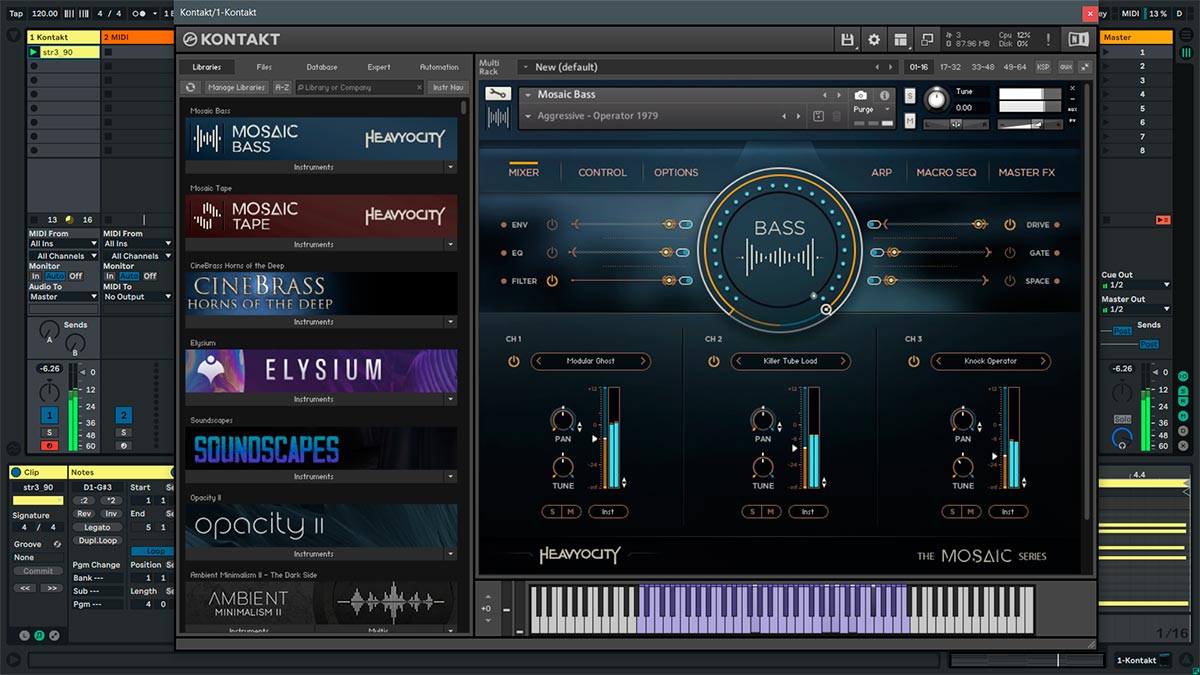1200x675 pixels.
Task: Toggle CH 2 power button
Action: click(714, 361)
